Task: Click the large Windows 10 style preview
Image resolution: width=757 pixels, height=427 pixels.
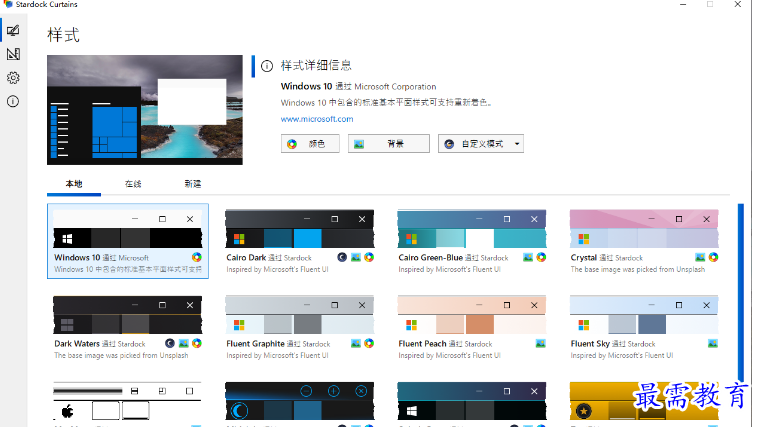Action: coord(145,110)
